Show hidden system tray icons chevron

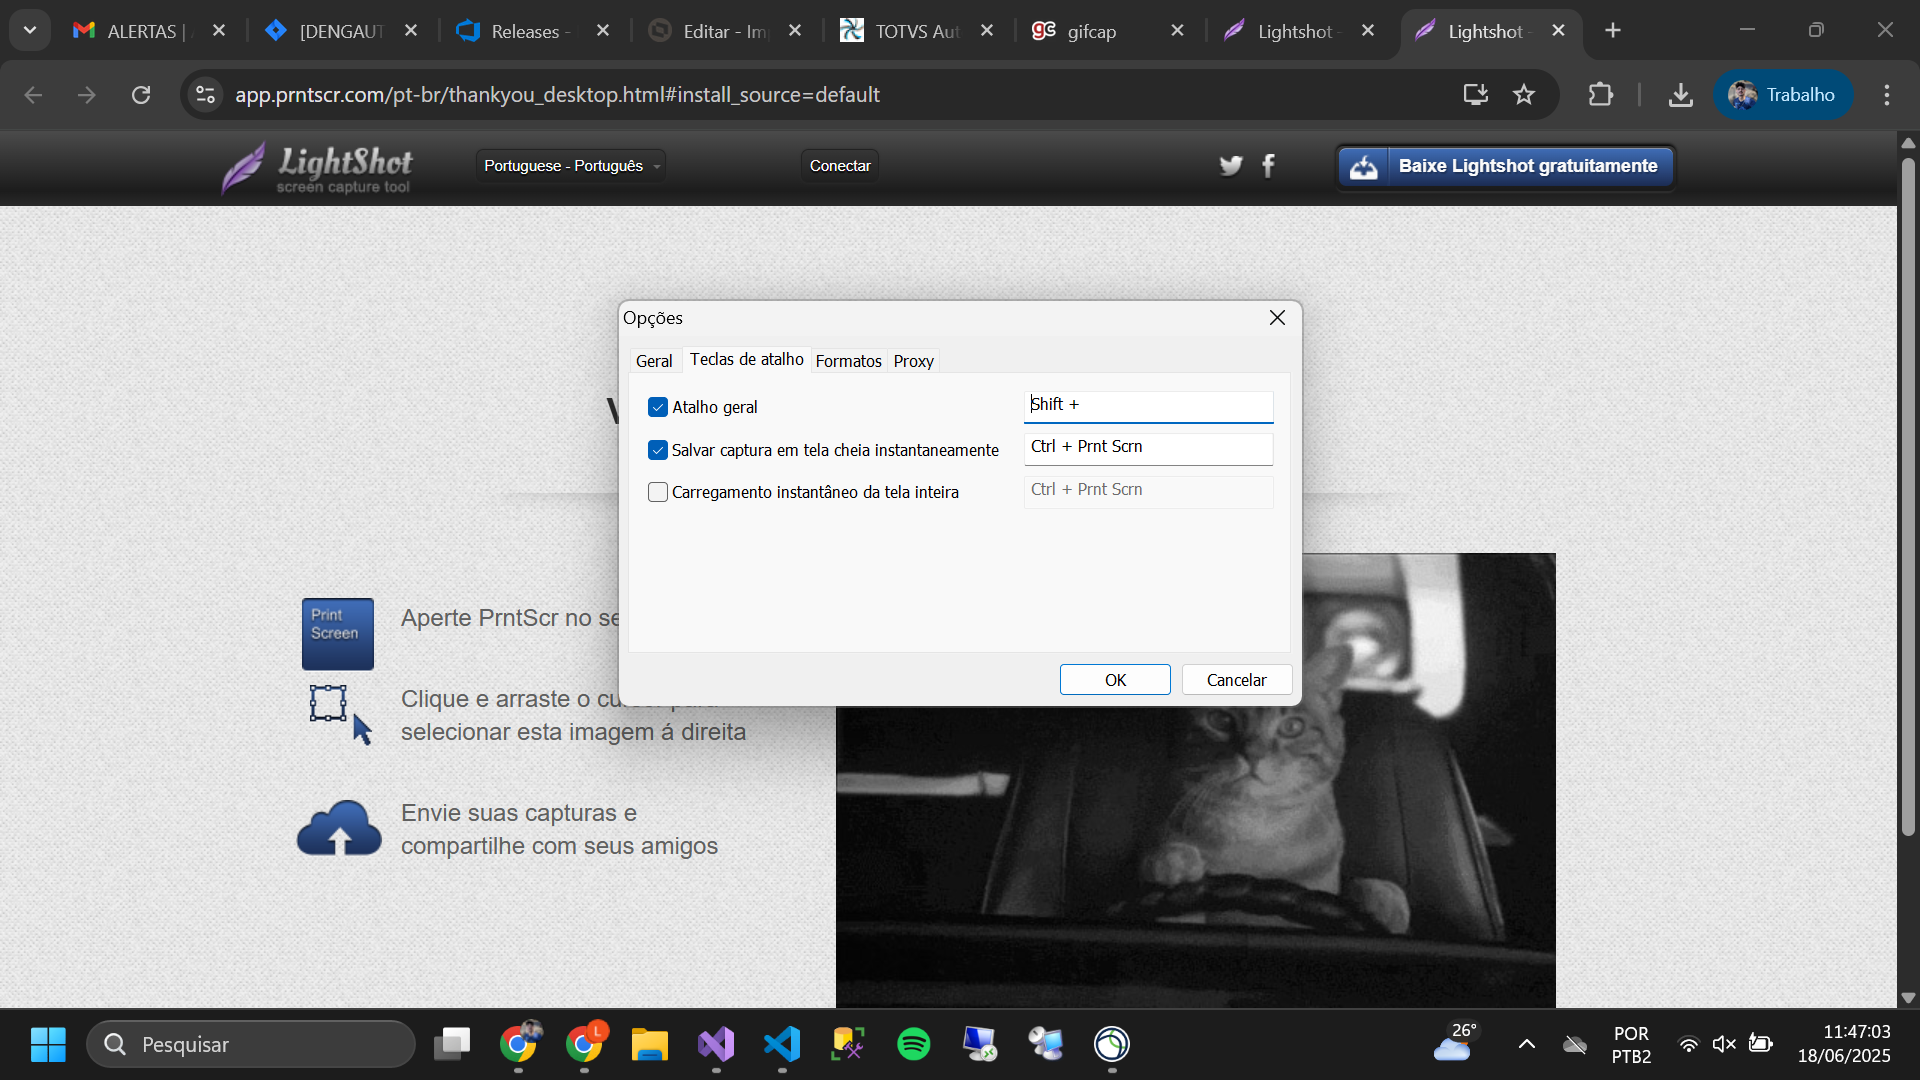(1526, 1044)
